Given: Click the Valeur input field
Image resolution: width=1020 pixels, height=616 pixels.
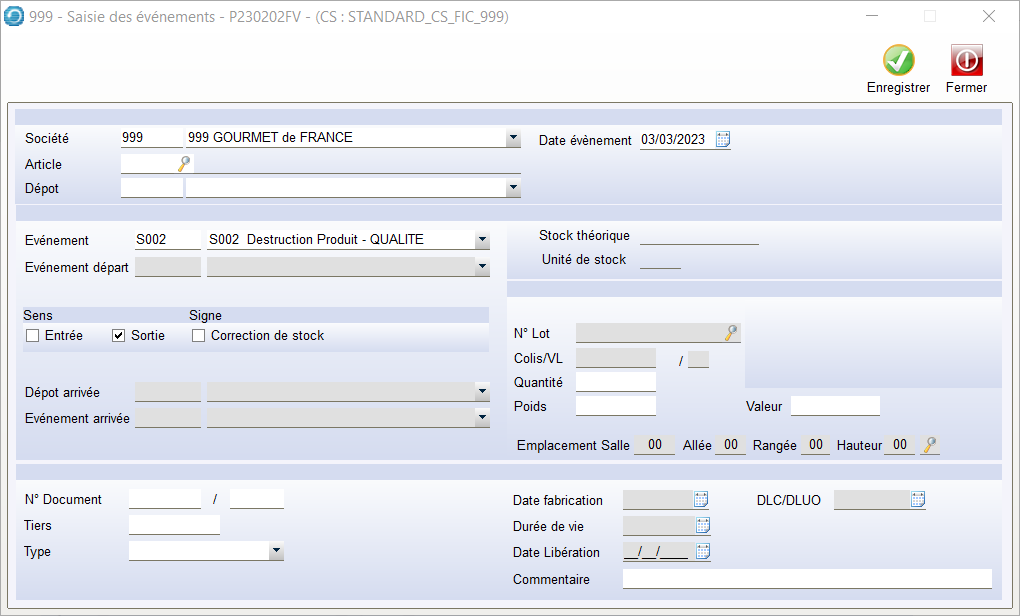Looking at the screenshot, I should click(x=835, y=406).
